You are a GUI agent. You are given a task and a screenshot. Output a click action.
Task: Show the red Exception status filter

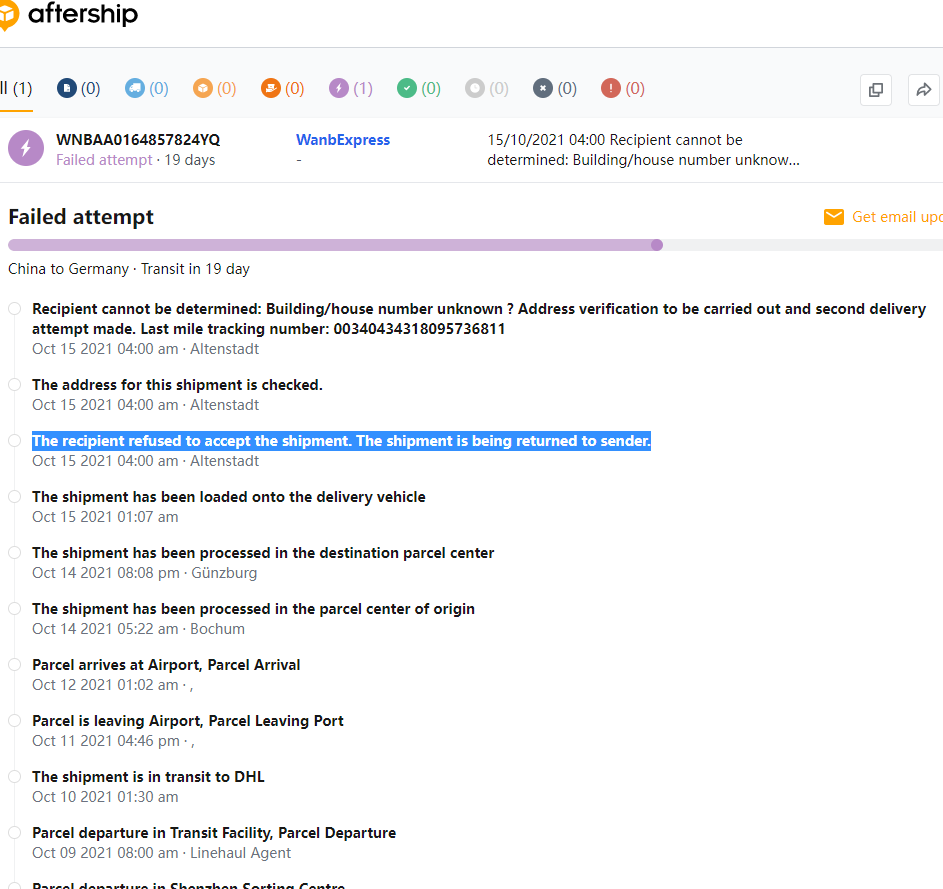pyautogui.click(x=622, y=88)
